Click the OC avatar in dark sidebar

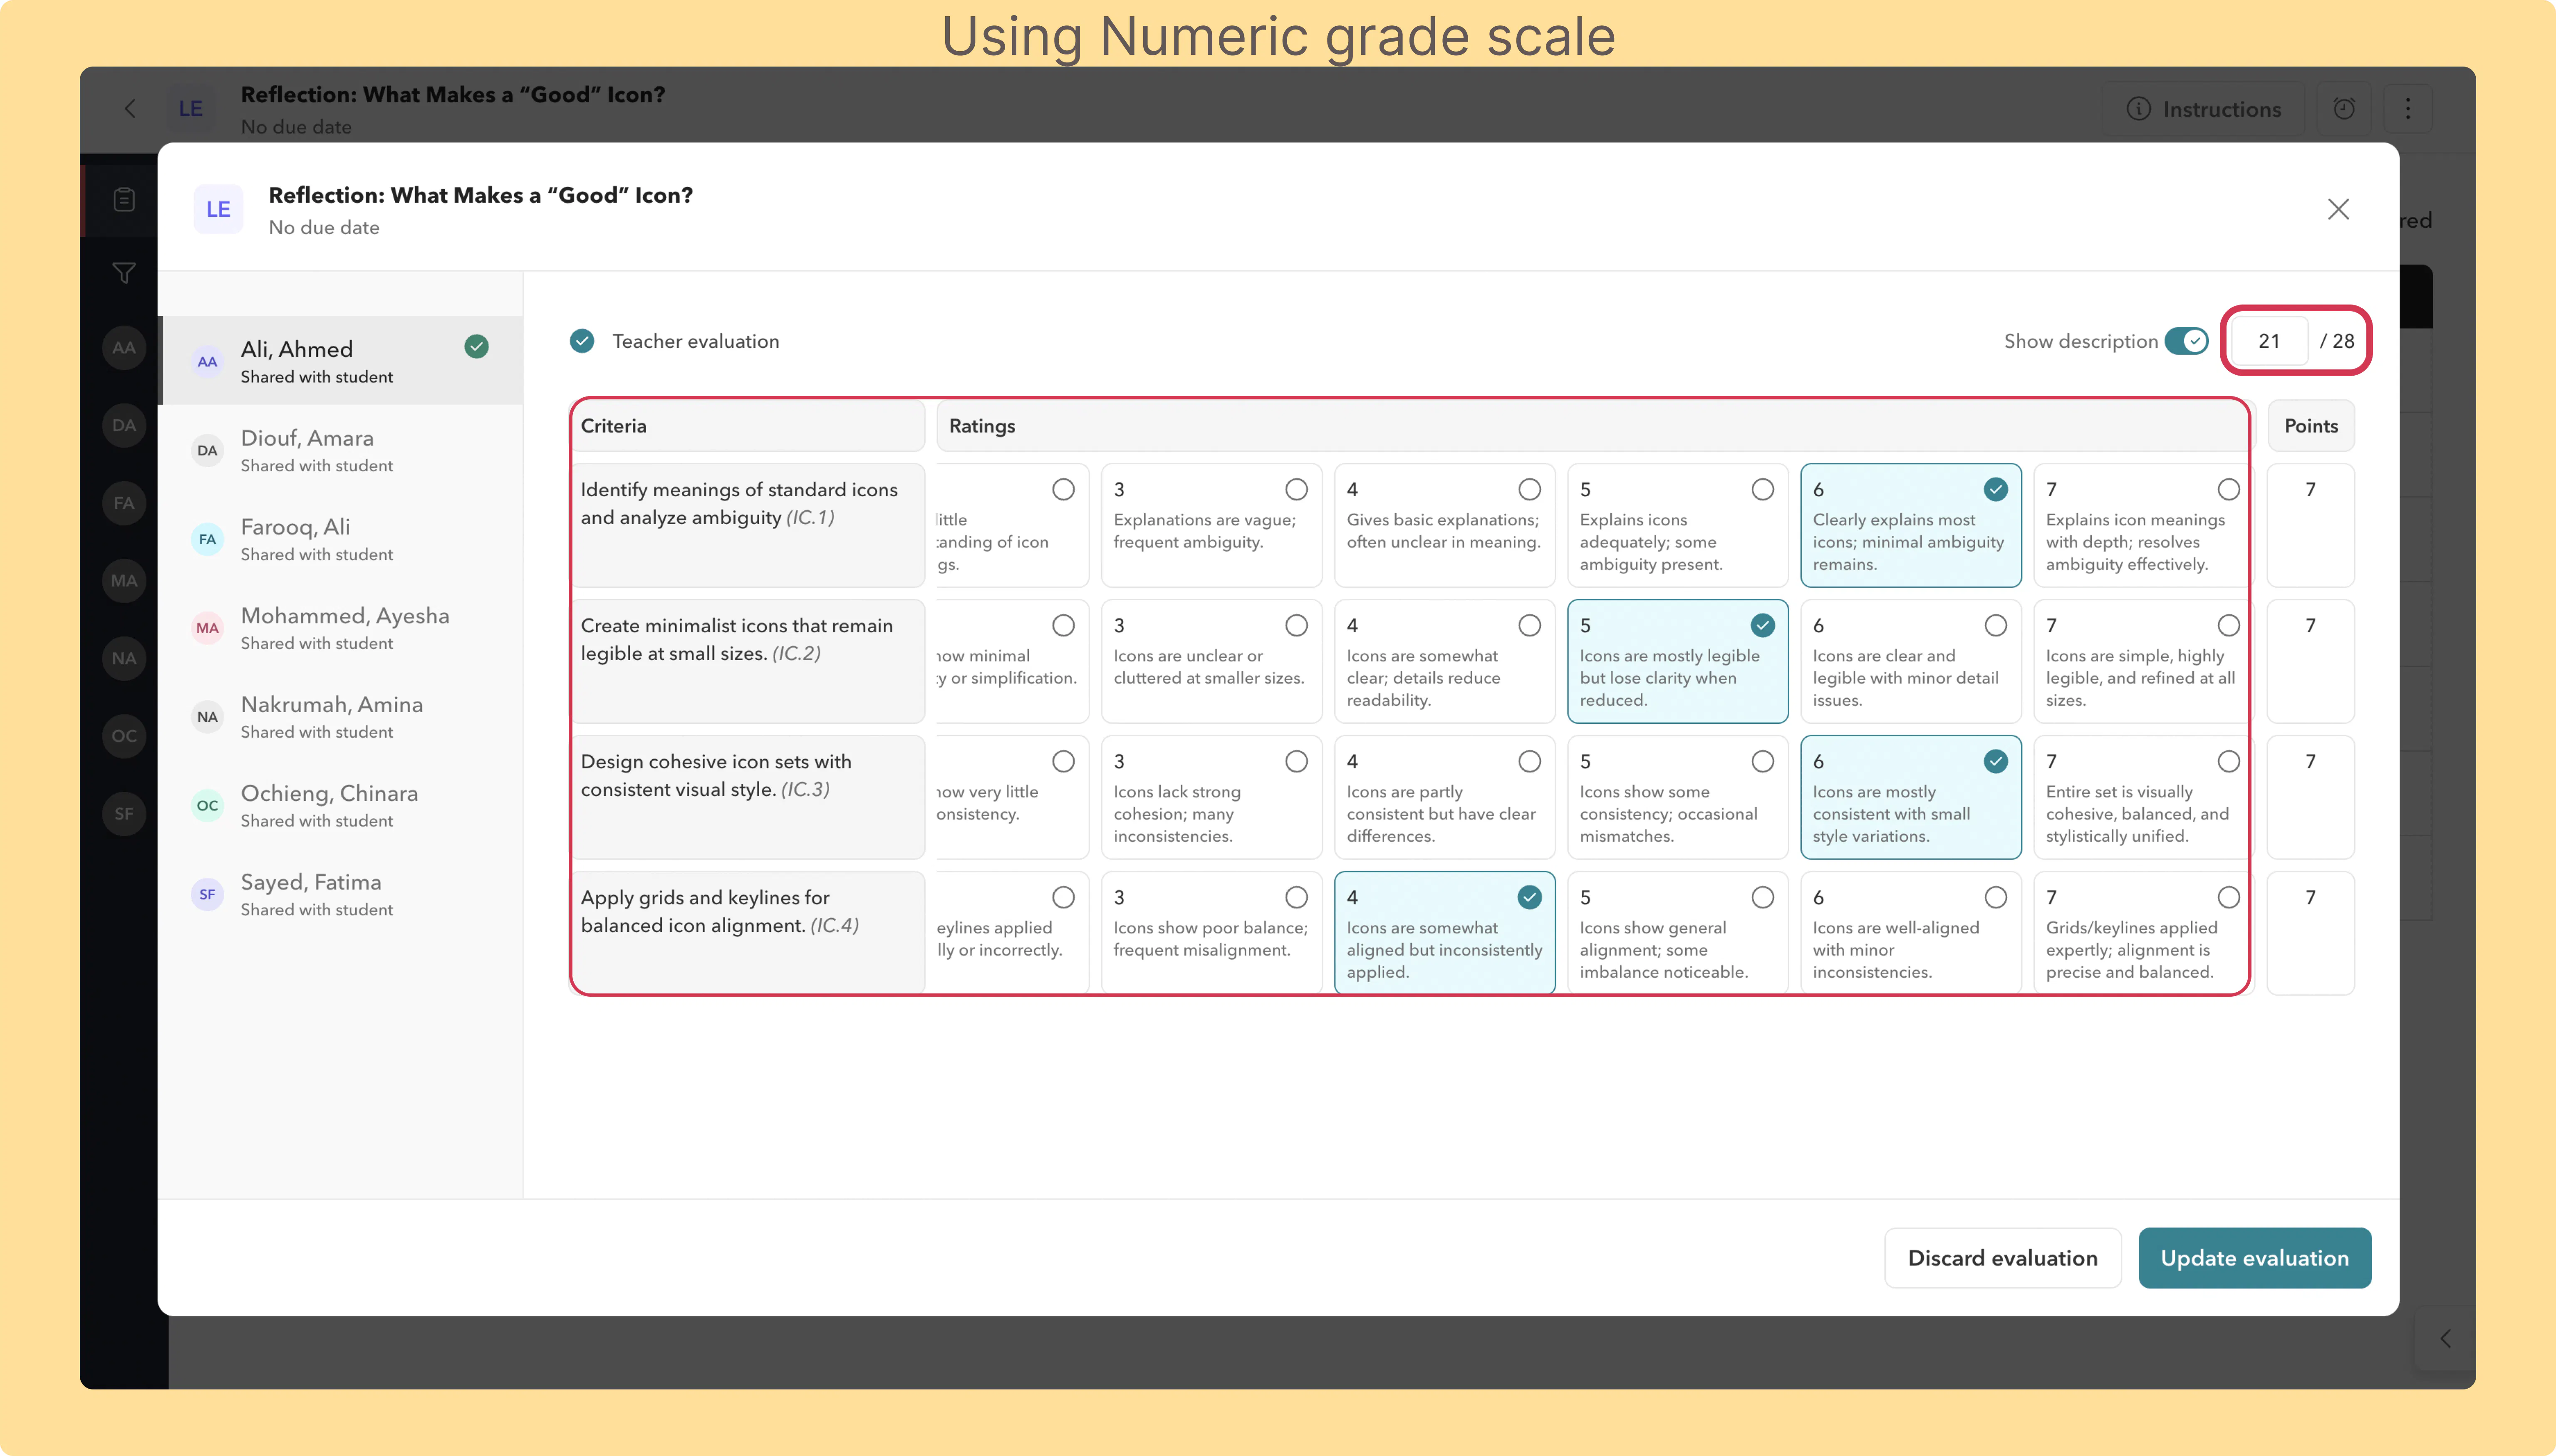pyautogui.click(x=124, y=736)
